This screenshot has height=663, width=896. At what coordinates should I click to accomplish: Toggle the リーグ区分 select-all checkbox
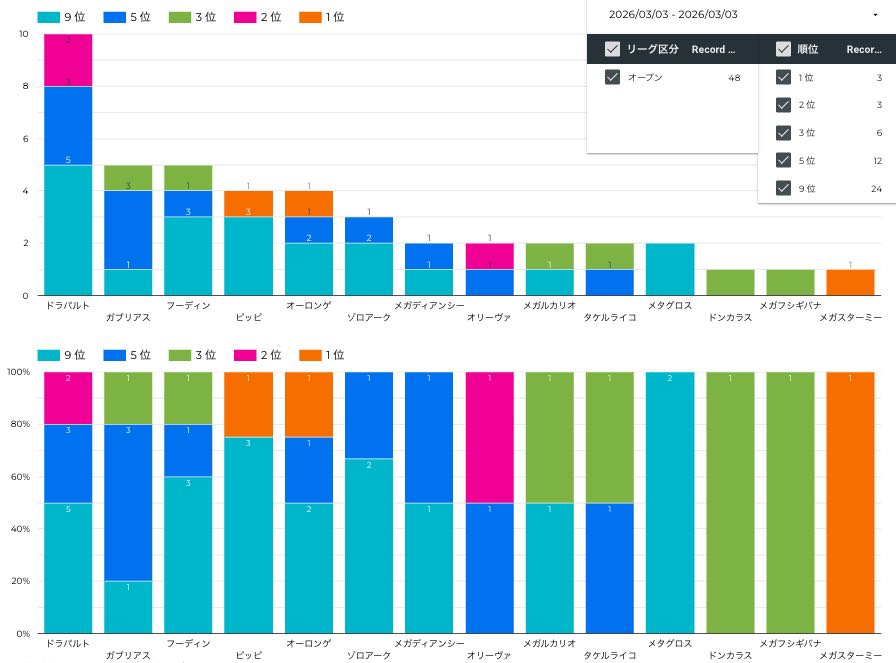613,49
